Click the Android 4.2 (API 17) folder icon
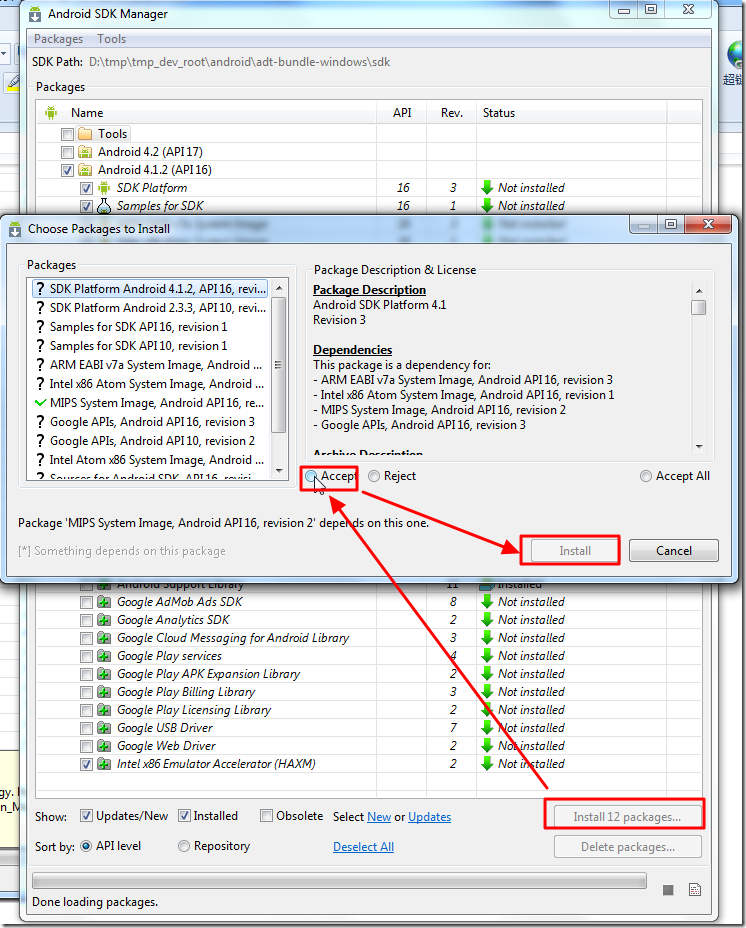The height and width of the screenshot is (928, 746). coord(85,152)
